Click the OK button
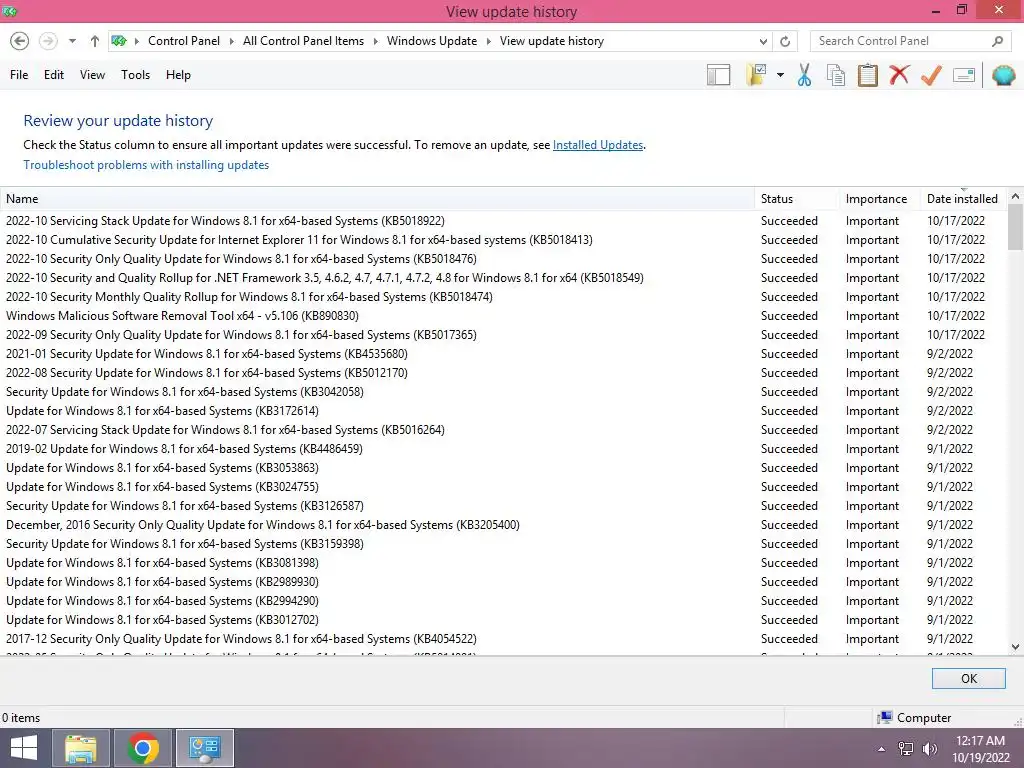This screenshot has width=1024, height=768. point(968,679)
